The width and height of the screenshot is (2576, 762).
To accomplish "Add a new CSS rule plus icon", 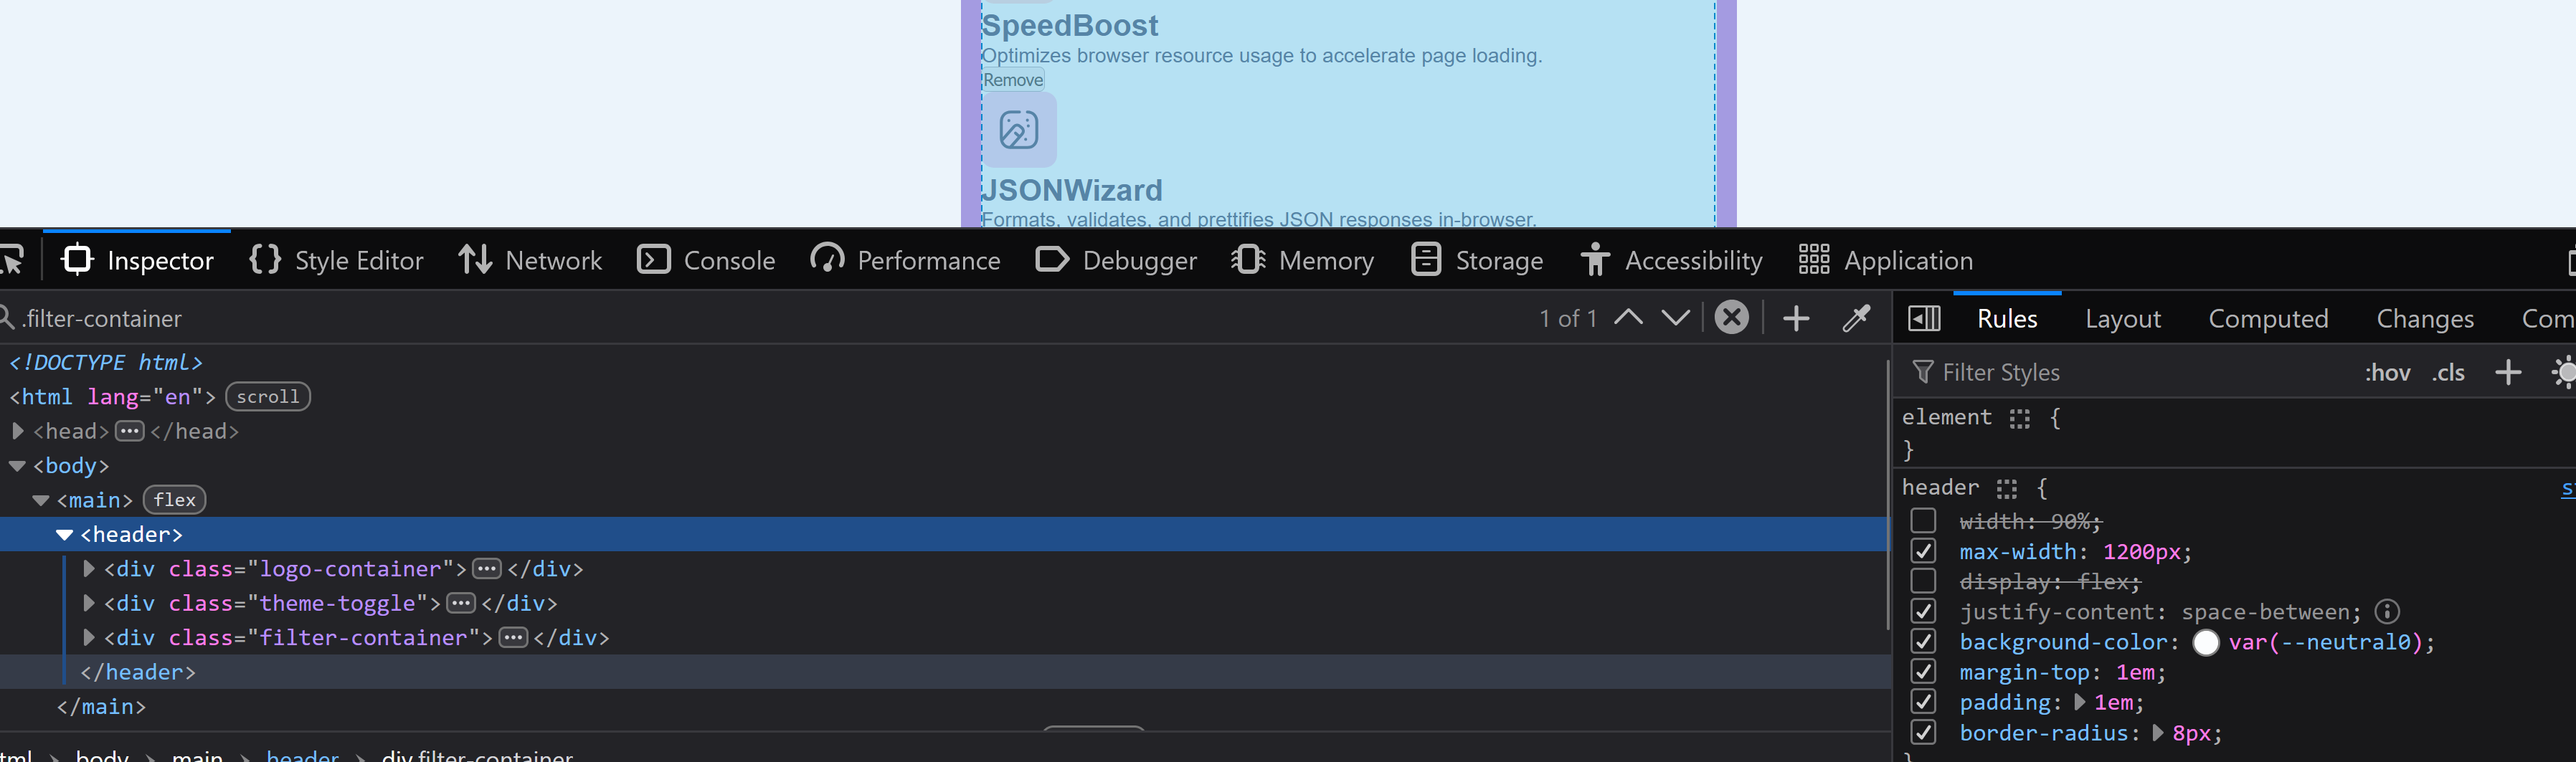I will [2508, 372].
